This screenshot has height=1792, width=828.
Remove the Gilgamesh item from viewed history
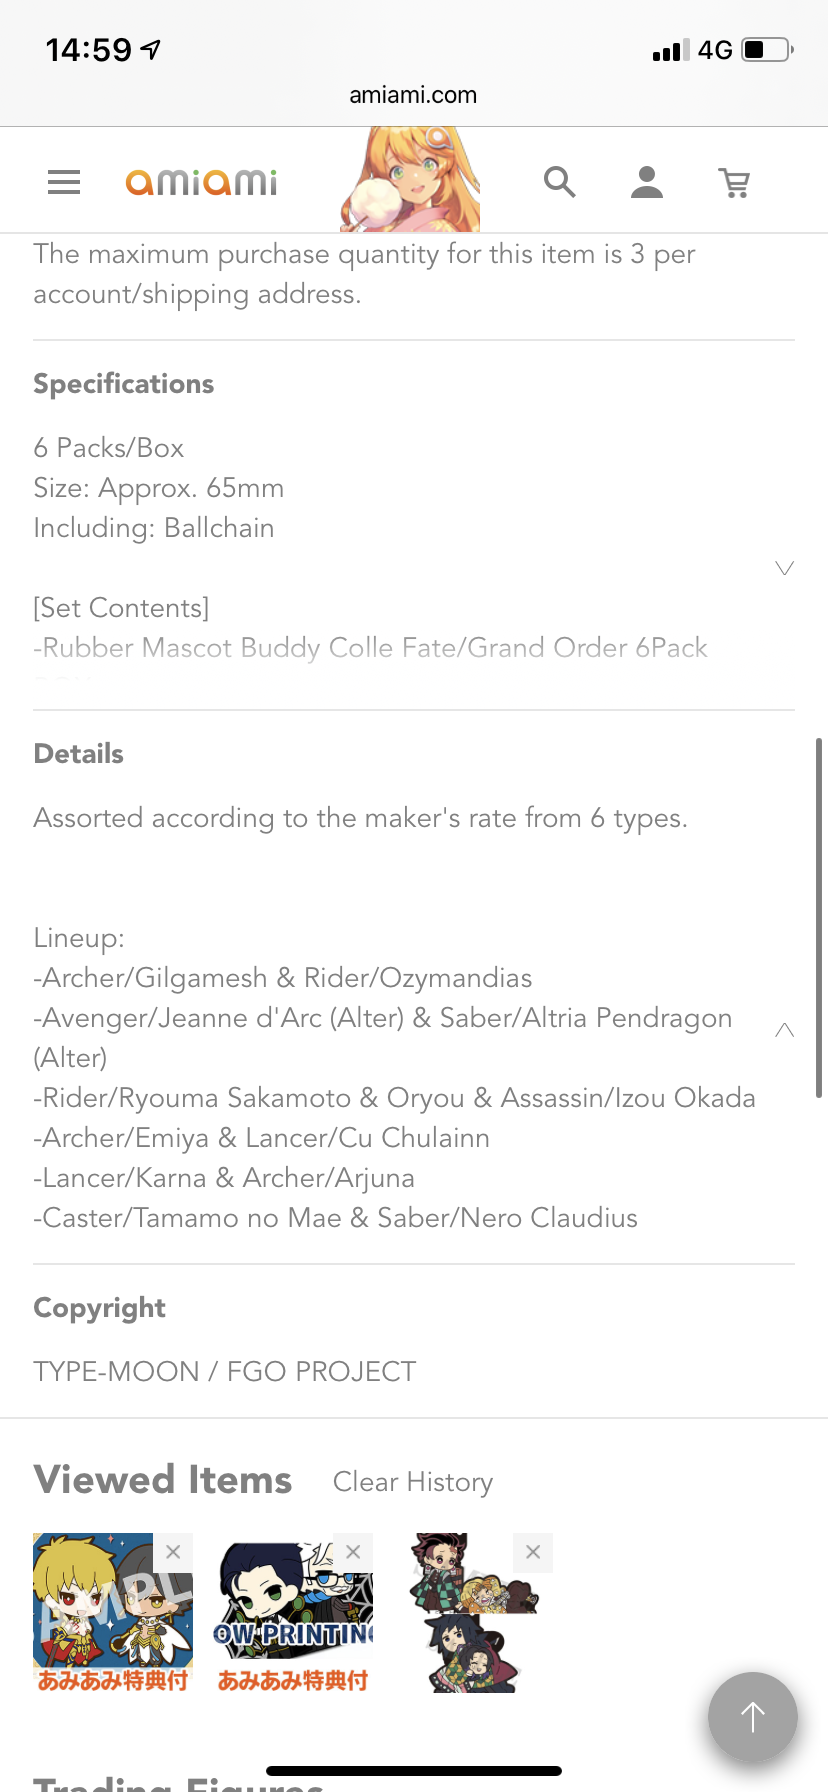coord(173,1552)
